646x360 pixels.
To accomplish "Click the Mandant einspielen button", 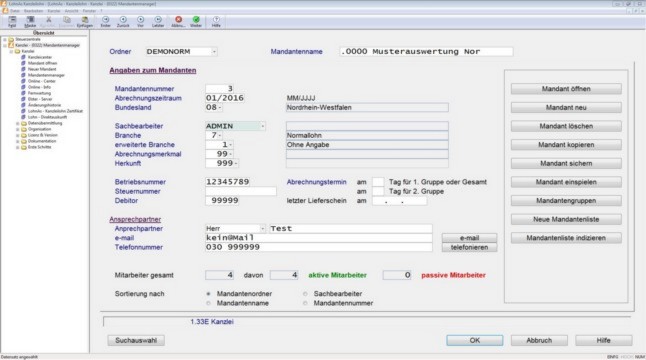I will coord(566,182).
